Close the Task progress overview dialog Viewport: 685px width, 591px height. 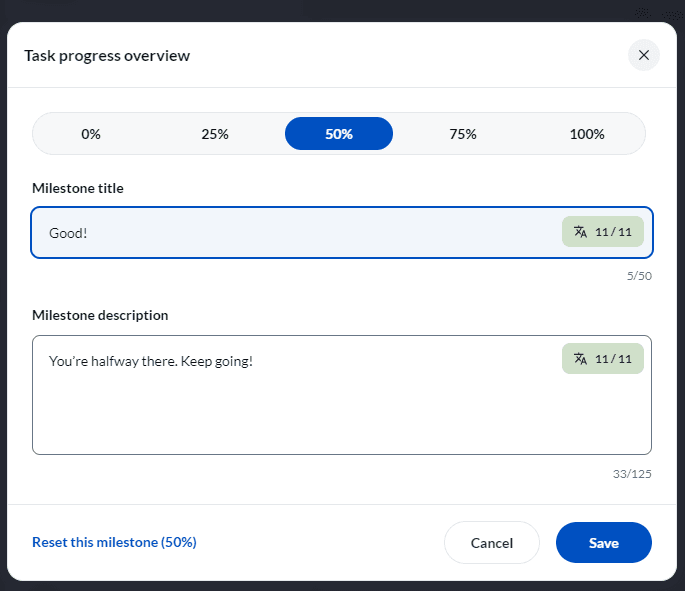(643, 55)
